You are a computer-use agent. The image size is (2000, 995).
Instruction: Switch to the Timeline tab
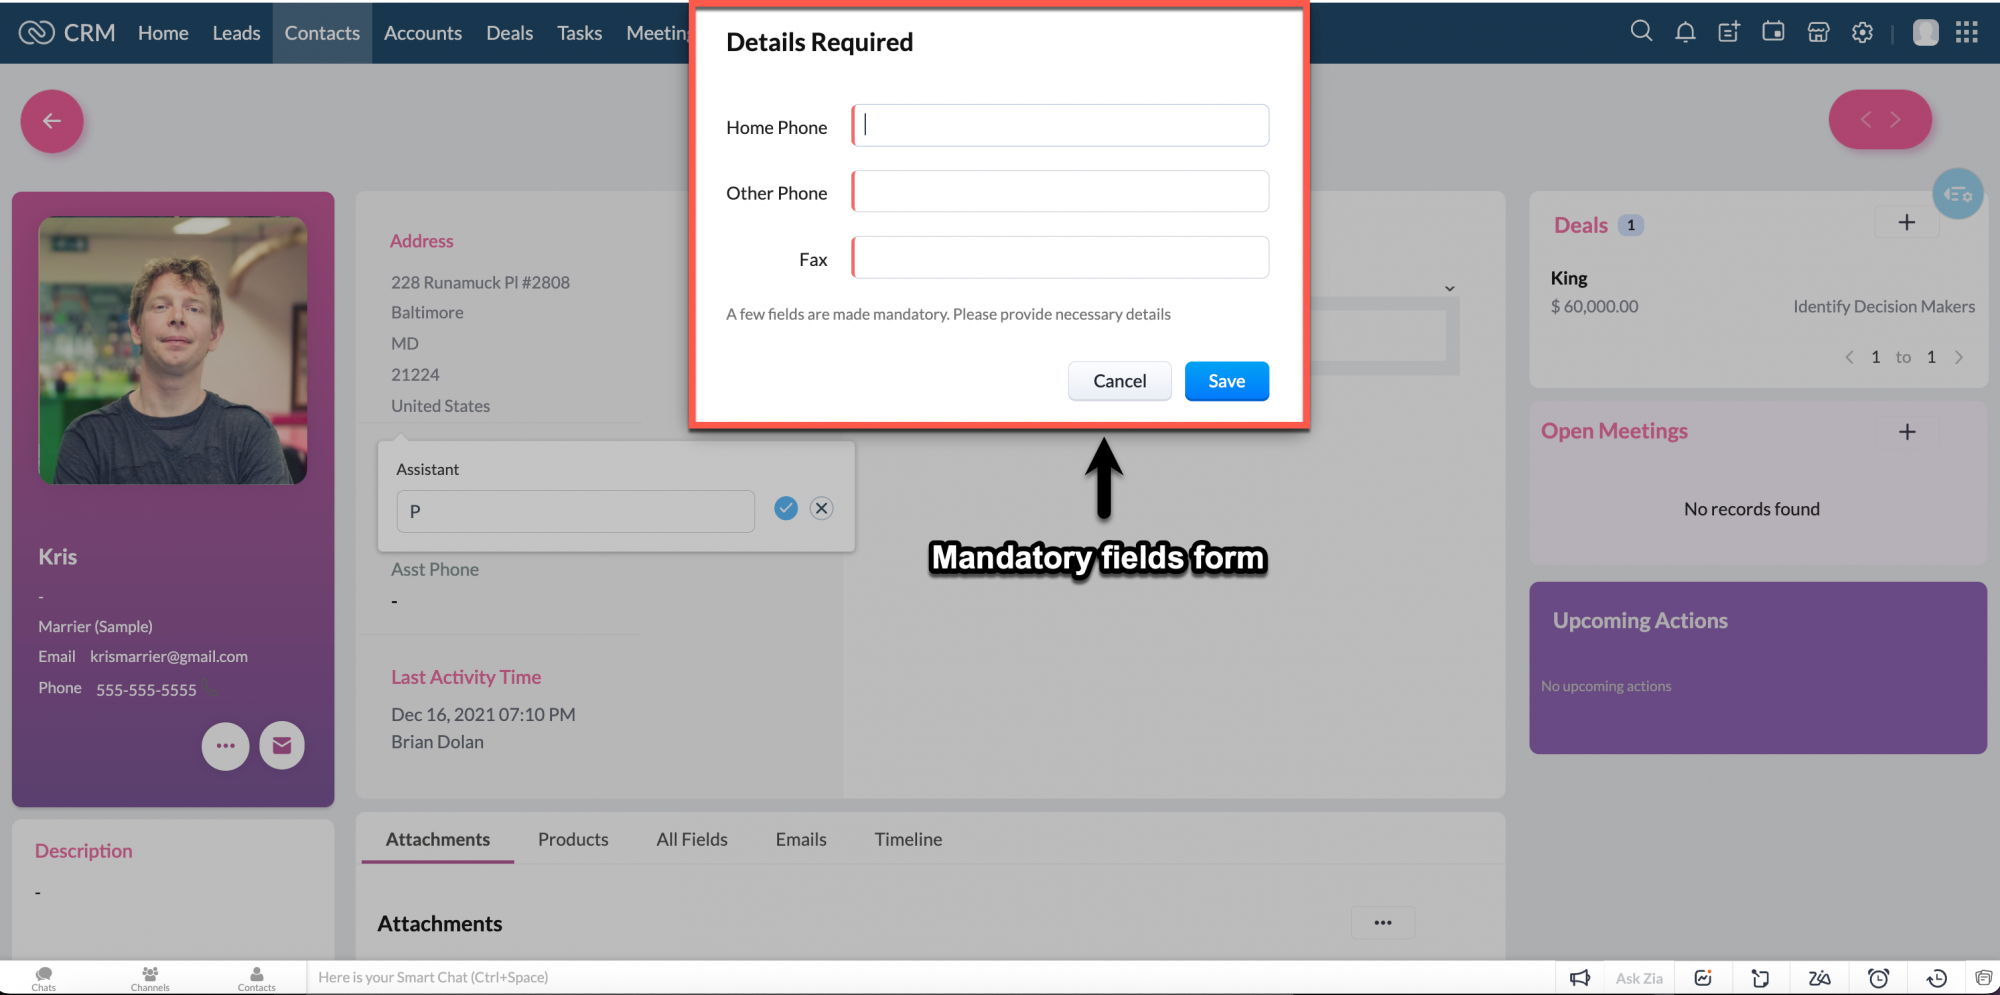907,839
